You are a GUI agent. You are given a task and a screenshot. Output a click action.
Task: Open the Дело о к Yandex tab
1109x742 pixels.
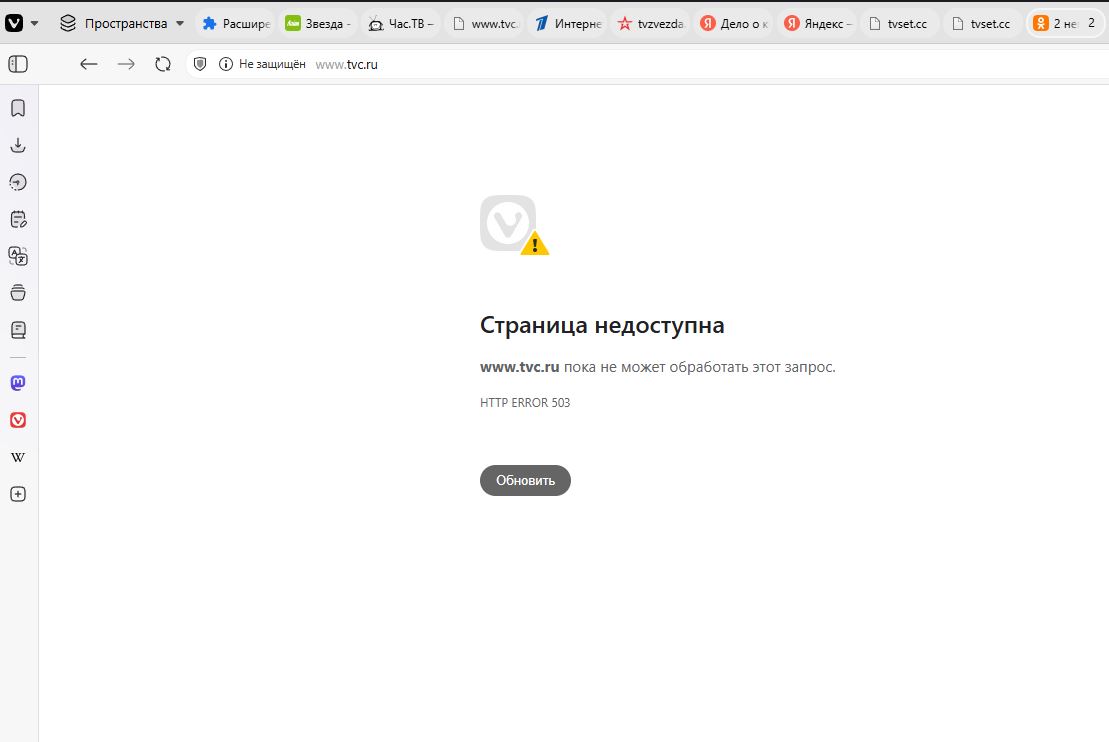pyautogui.click(x=734, y=23)
